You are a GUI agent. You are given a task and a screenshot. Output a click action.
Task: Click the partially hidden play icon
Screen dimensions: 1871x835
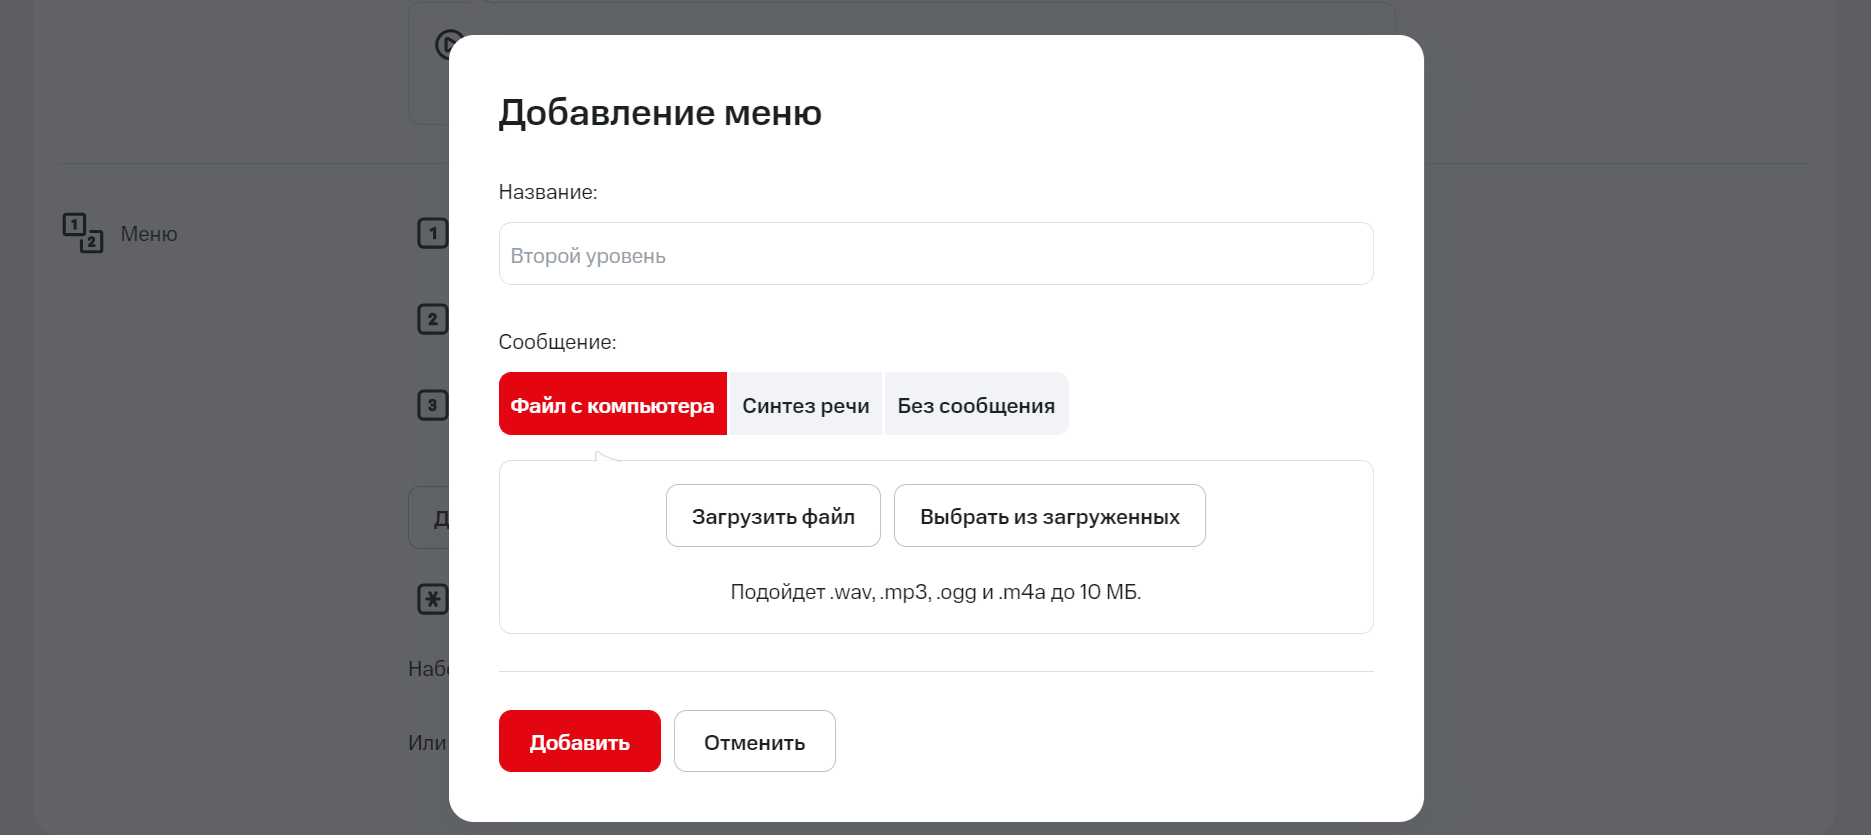(x=442, y=45)
